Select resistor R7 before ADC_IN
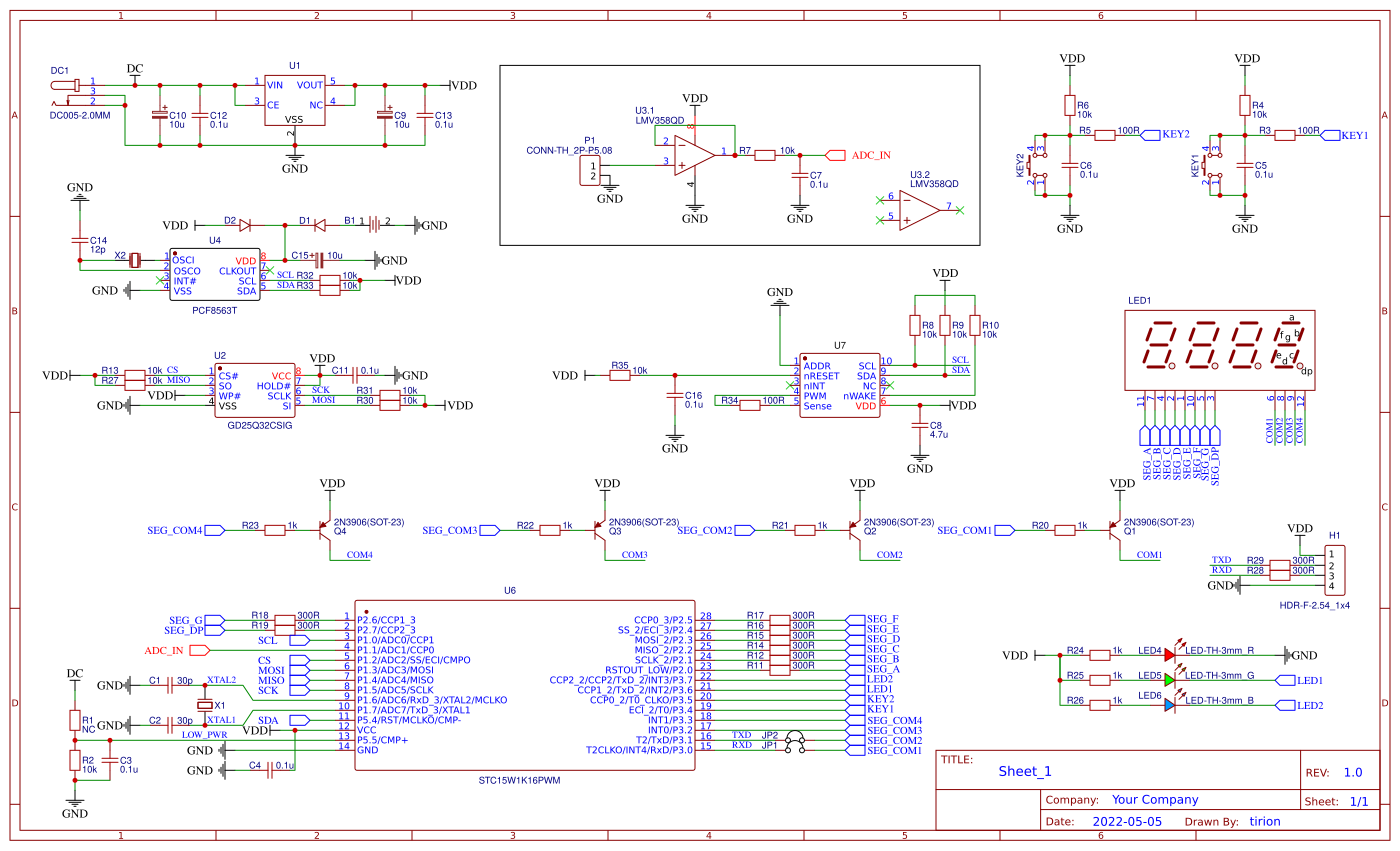 (765, 155)
